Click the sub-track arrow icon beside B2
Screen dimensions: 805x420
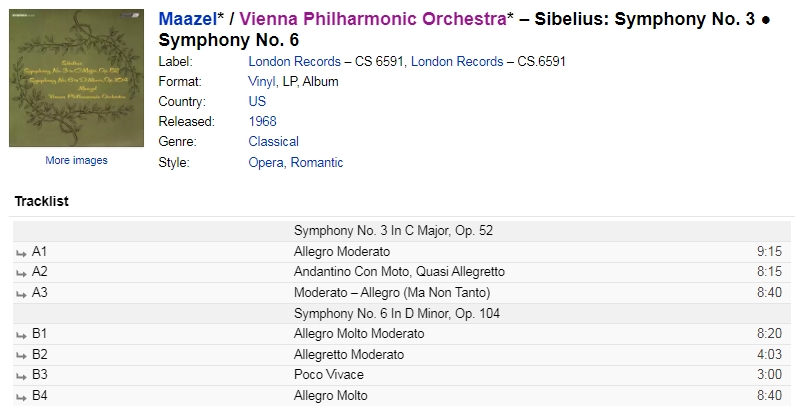(21, 356)
